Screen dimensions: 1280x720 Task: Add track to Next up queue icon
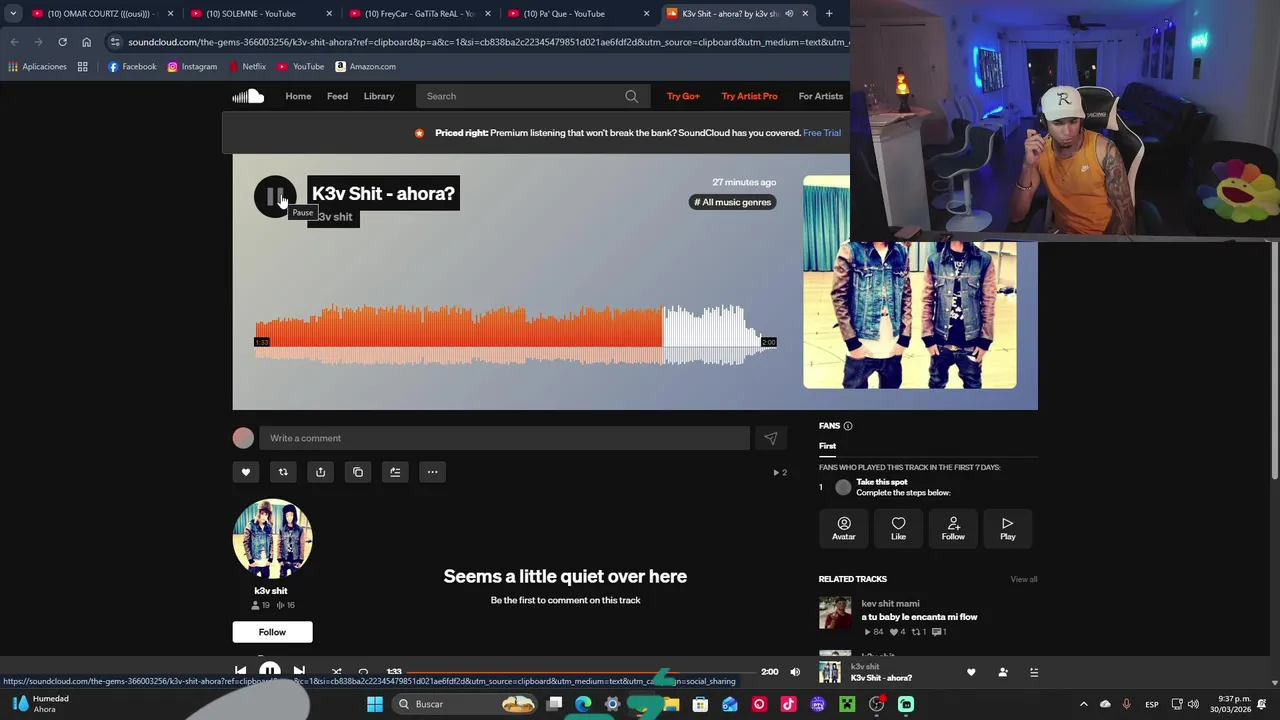[395, 472]
